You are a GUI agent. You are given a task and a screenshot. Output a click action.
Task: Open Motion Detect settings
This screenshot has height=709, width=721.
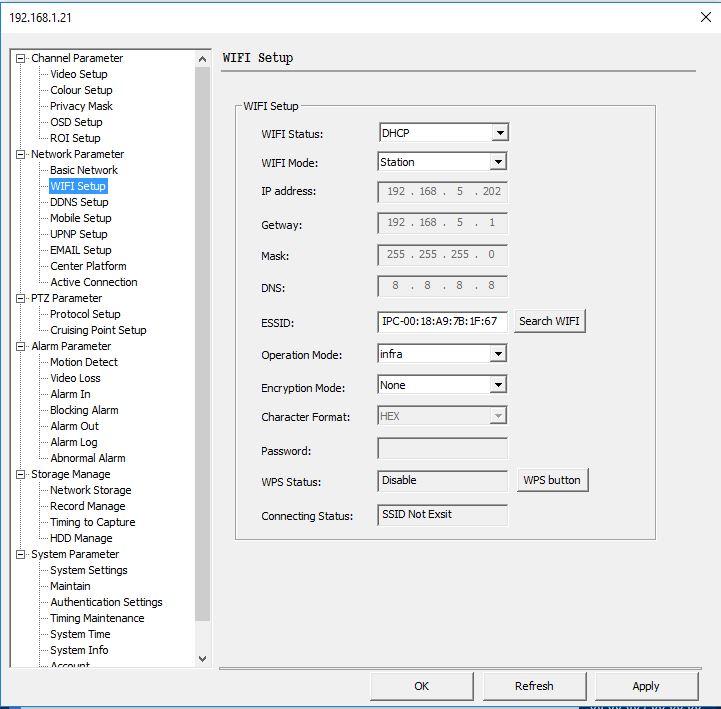(x=84, y=362)
